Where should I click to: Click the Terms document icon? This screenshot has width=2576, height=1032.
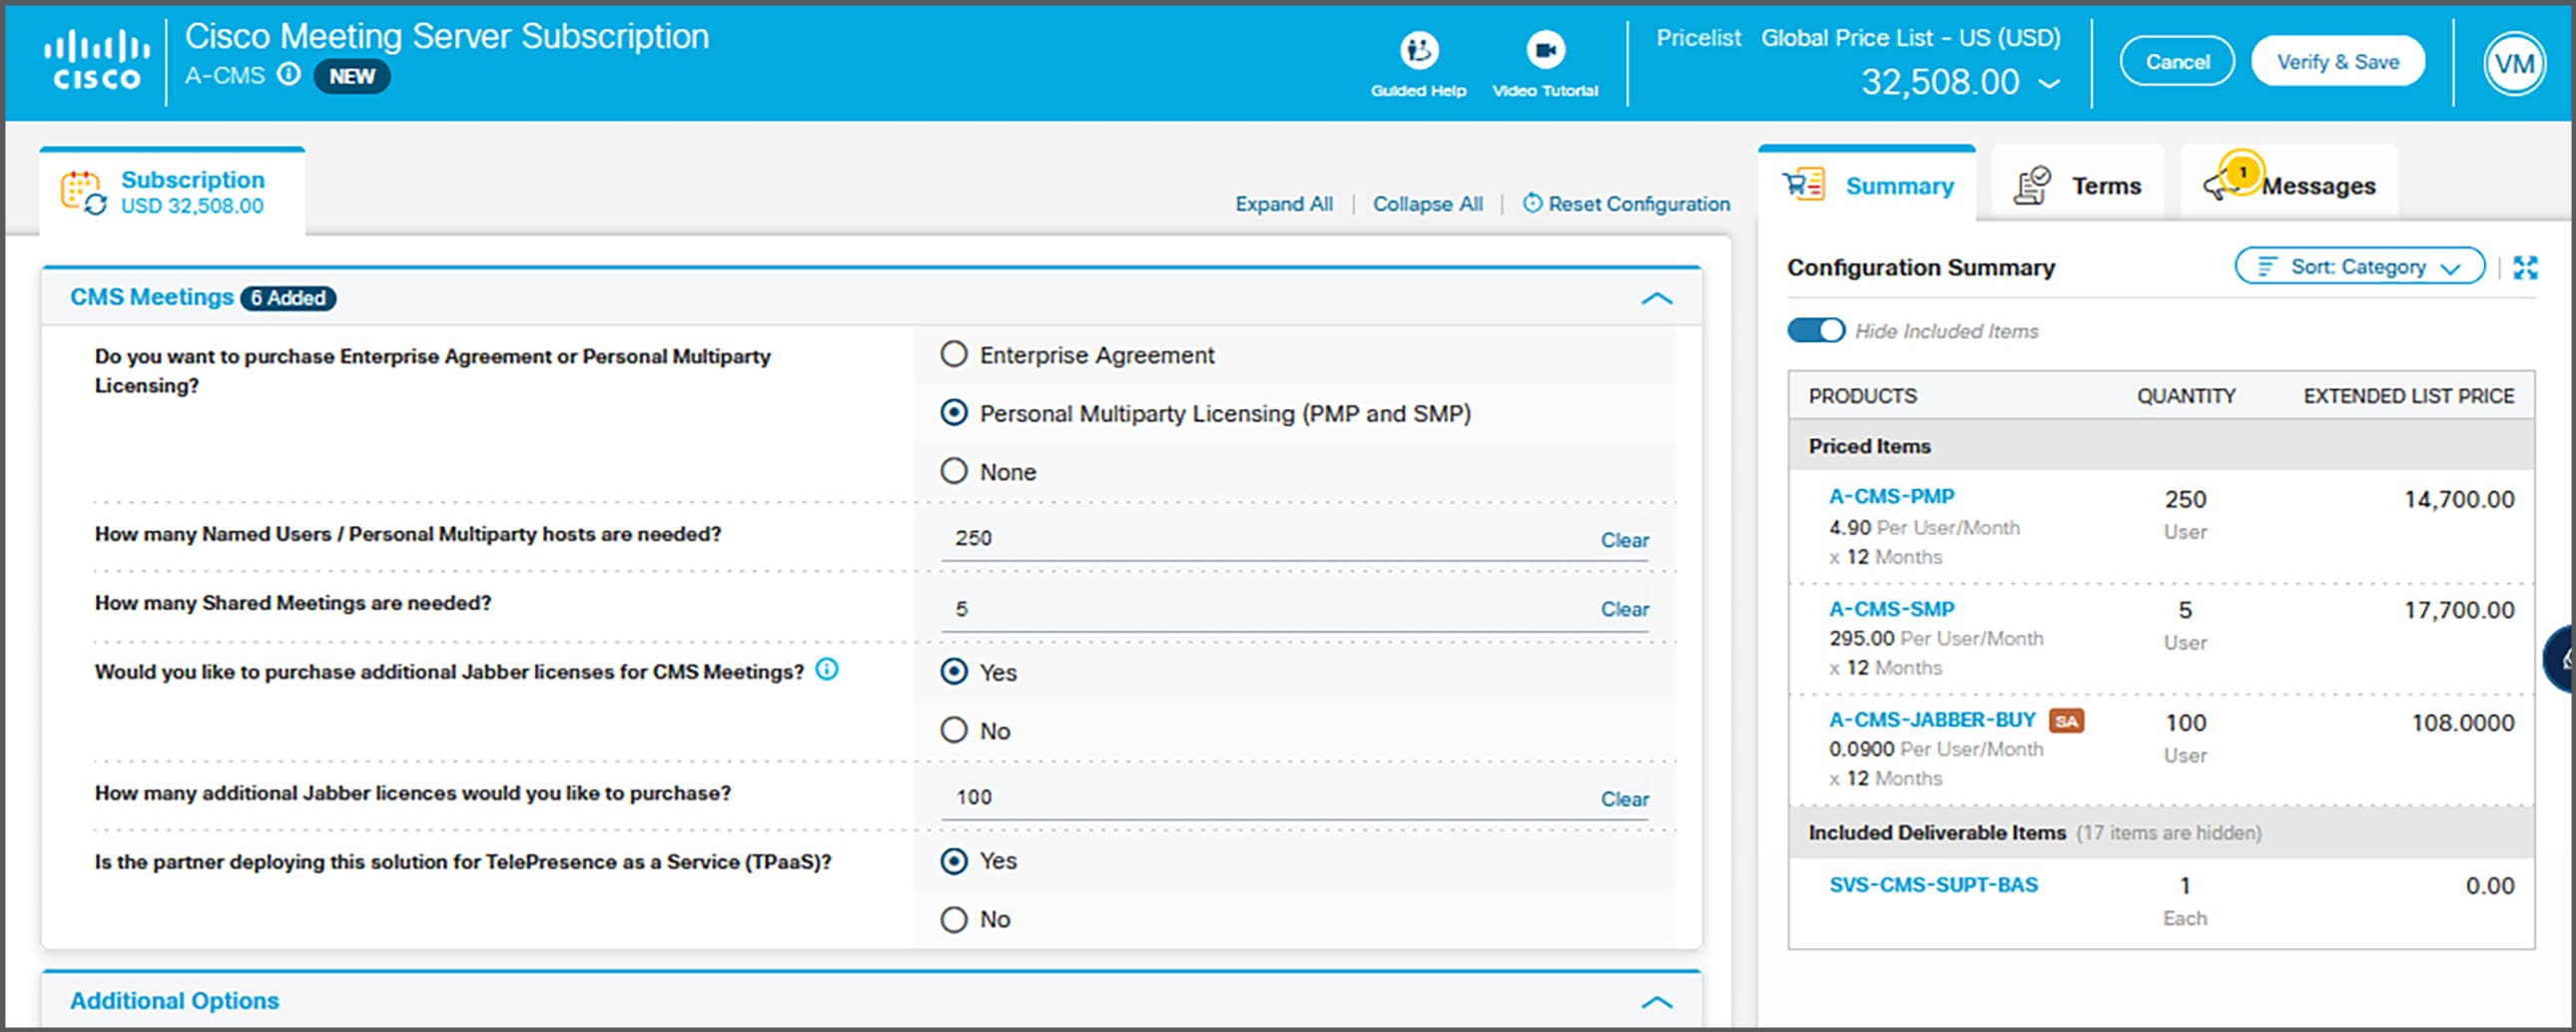tap(2031, 185)
